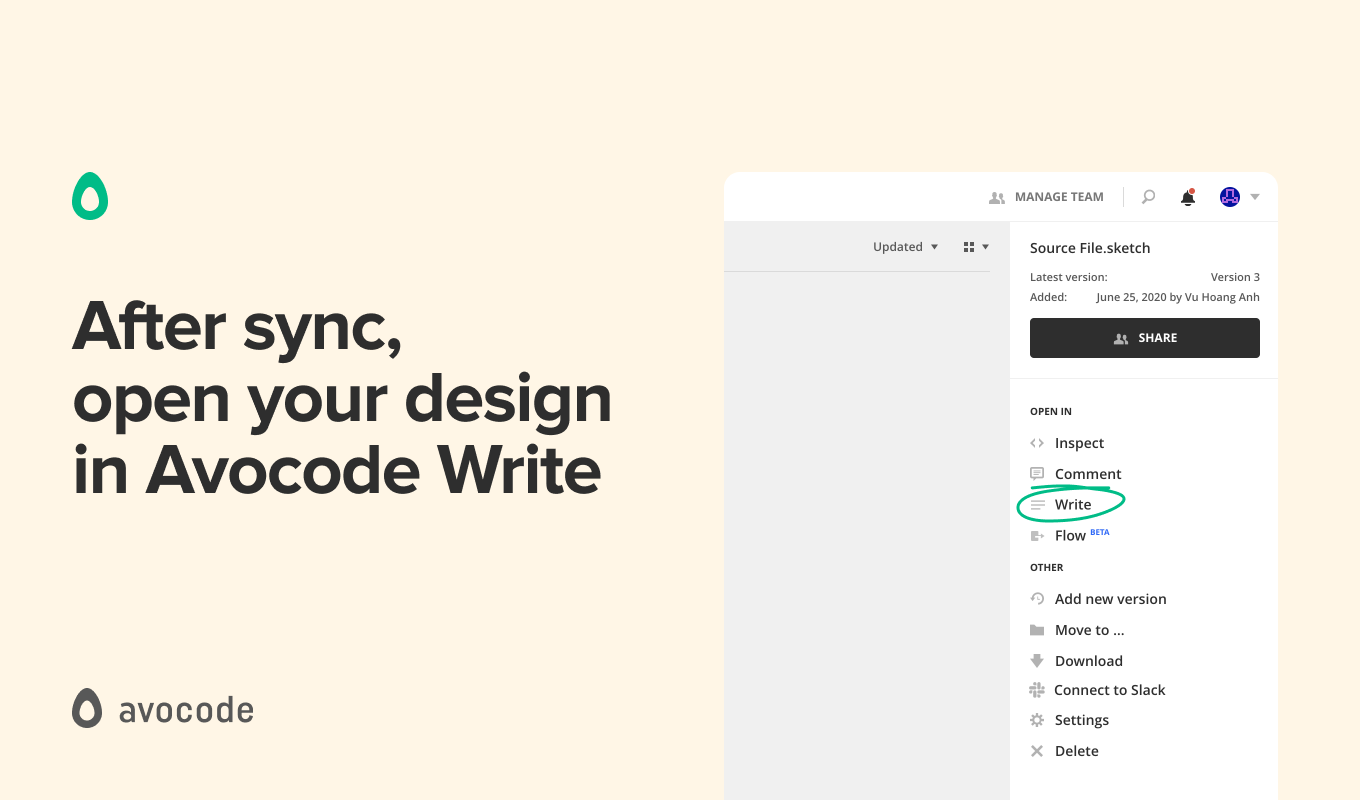Click the user avatar icon
The width and height of the screenshot is (1360, 800).
(x=1230, y=197)
